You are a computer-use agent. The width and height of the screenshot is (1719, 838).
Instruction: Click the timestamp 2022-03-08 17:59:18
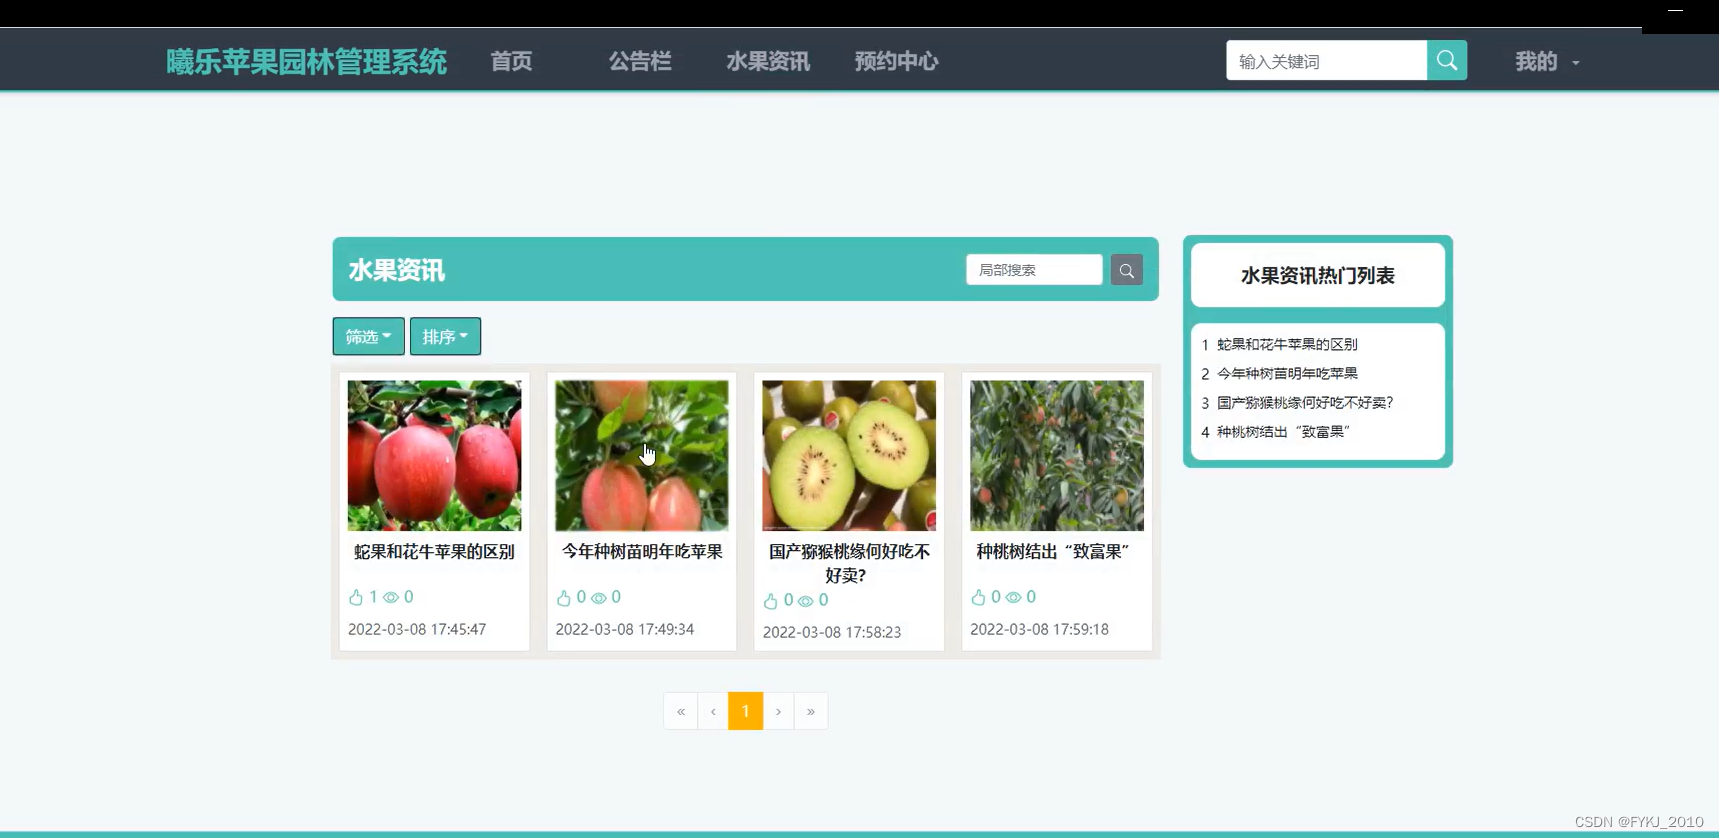point(1039,629)
